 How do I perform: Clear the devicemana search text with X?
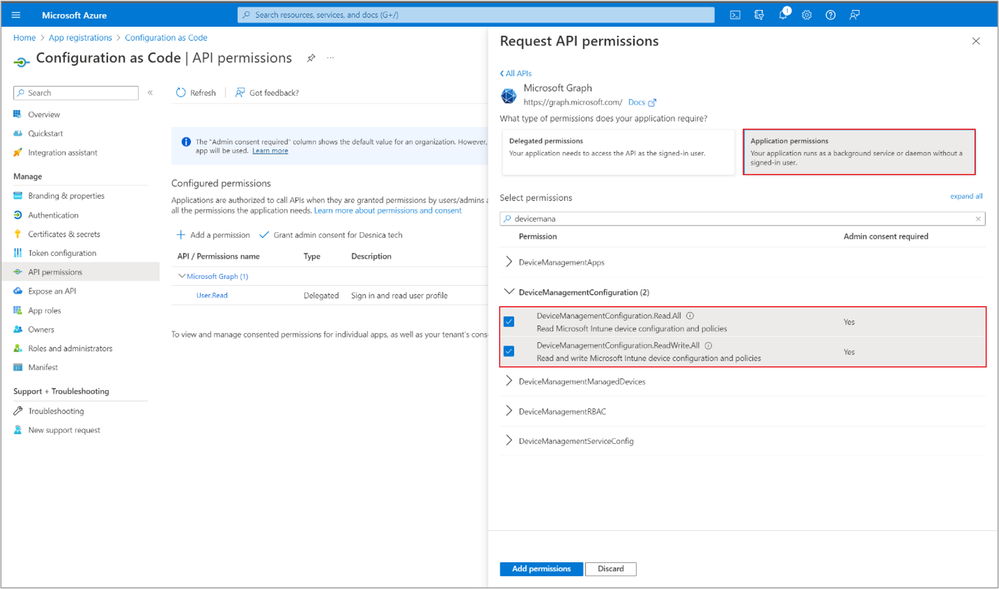click(978, 219)
